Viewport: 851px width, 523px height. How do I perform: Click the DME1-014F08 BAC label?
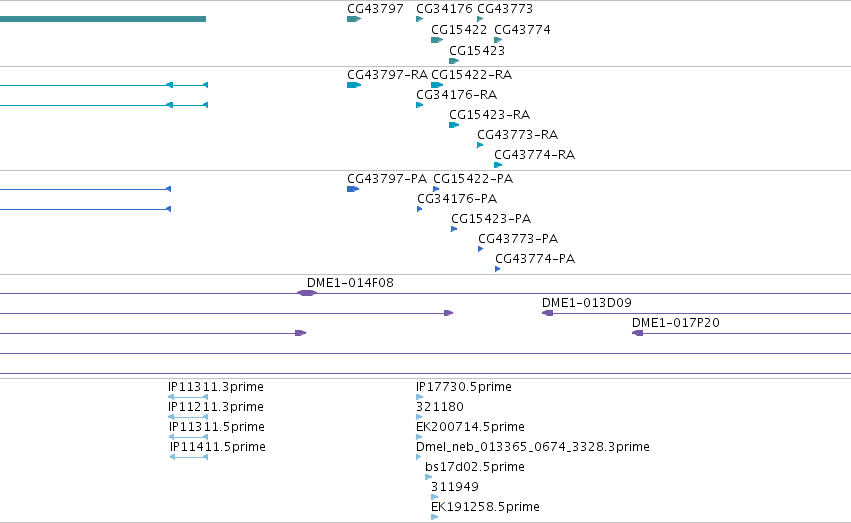pos(350,283)
